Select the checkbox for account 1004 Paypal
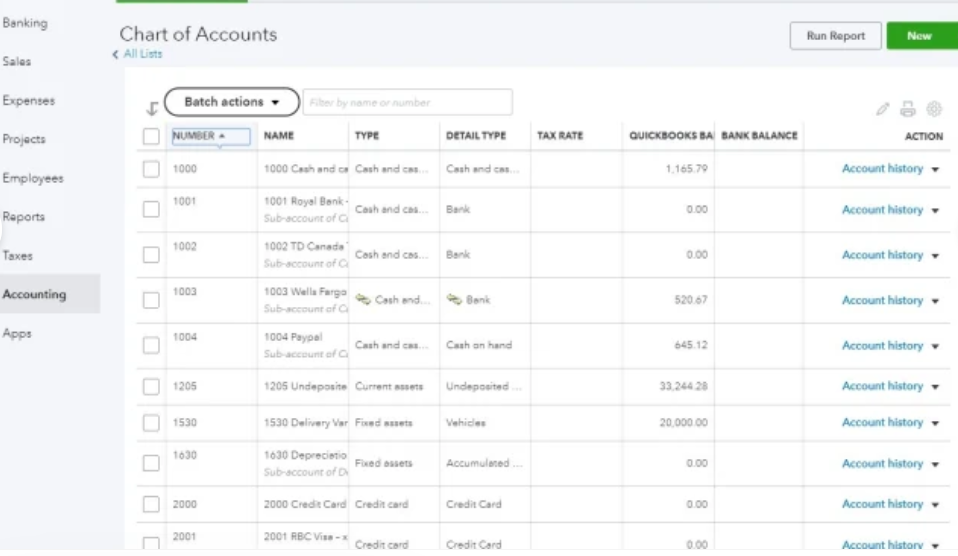Image resolution: width=958 pixels, height=556 pixels. coord(151,346)
